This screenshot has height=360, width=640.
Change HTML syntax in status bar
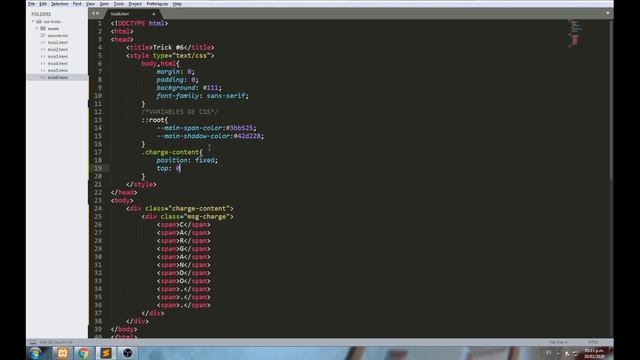click(593, 342)
